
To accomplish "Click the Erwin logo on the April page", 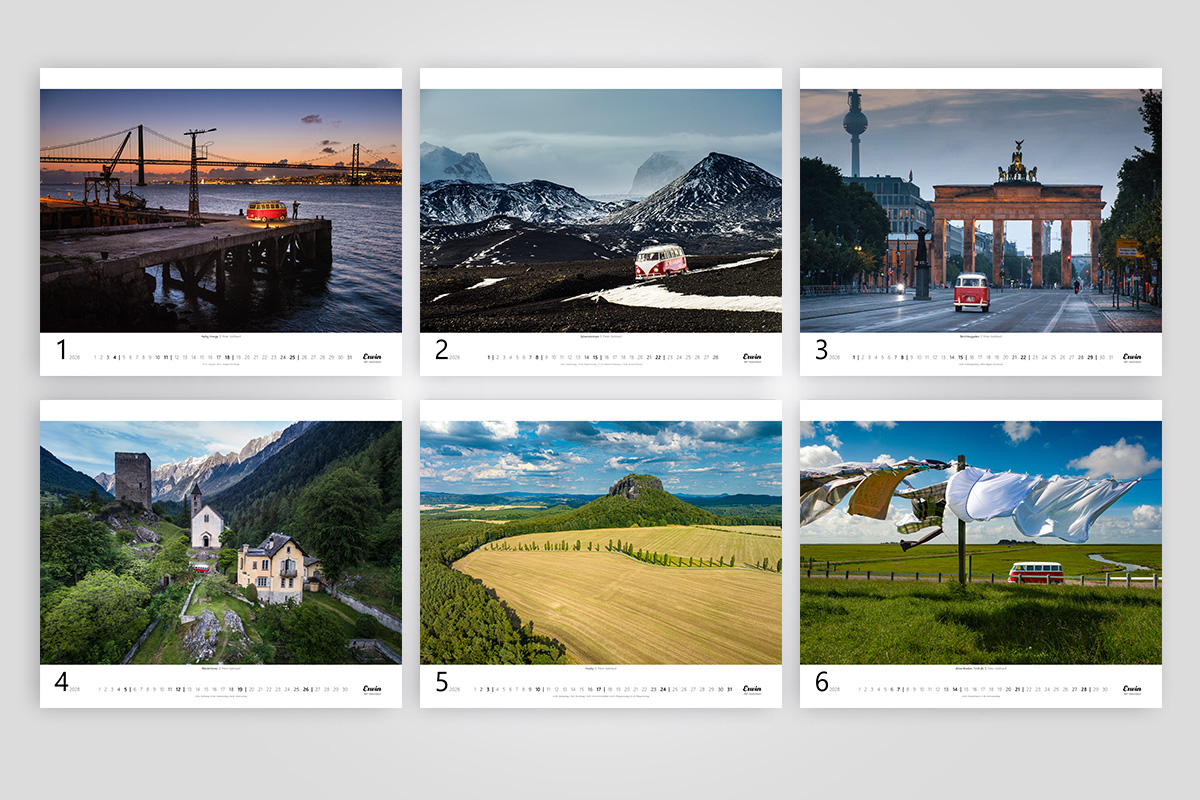I will (x=372, y=688).
